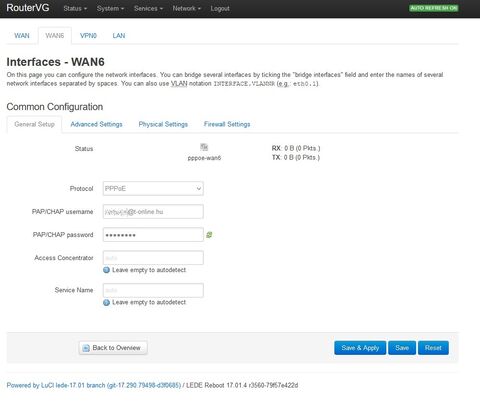Click the Reset button
The width and height of the screenshot is (480, 412).
pos(433,348)
